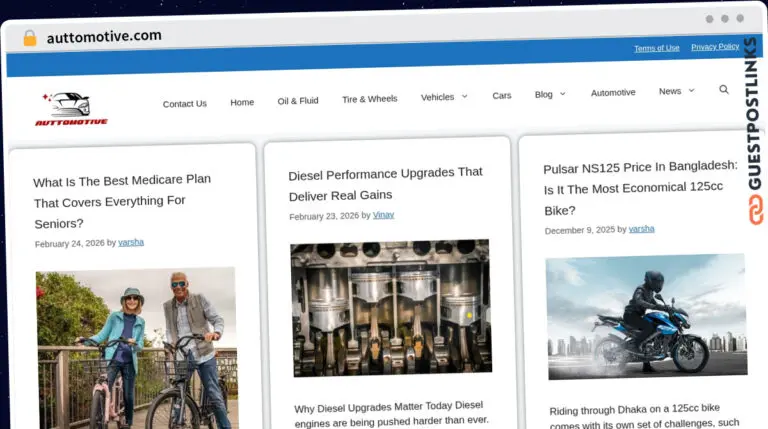Open Tire & Wheels category
The width and height of the screenshot is (768, 429).
pos(370,99)
